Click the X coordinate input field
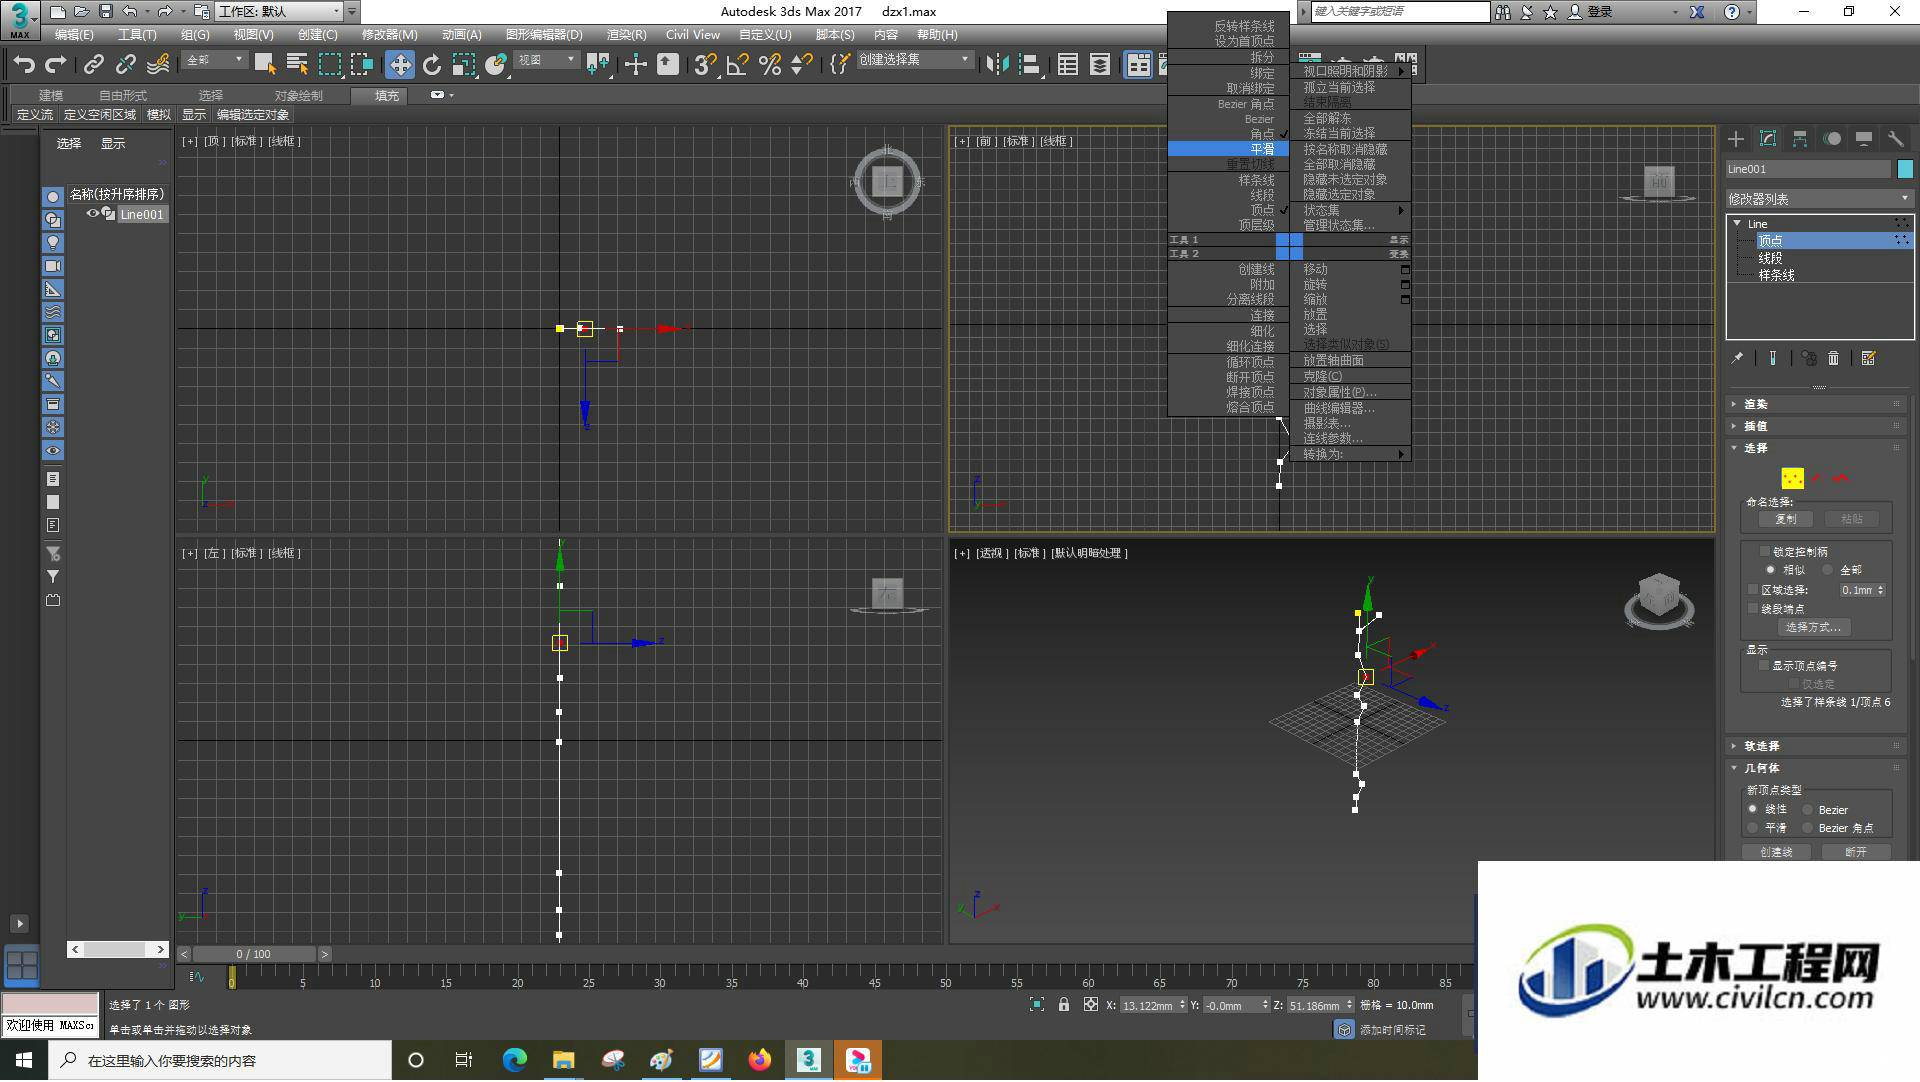Screen dimensions: 1920x1082 1147,1006
